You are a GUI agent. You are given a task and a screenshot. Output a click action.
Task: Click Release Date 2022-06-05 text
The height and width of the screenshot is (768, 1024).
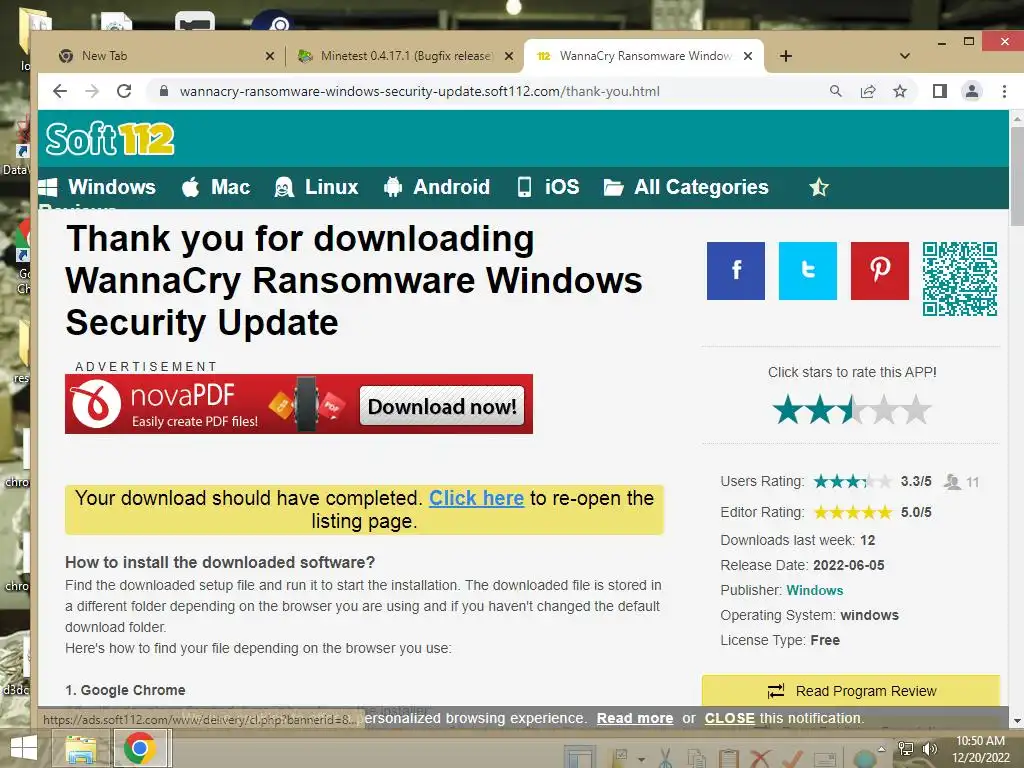848,566
